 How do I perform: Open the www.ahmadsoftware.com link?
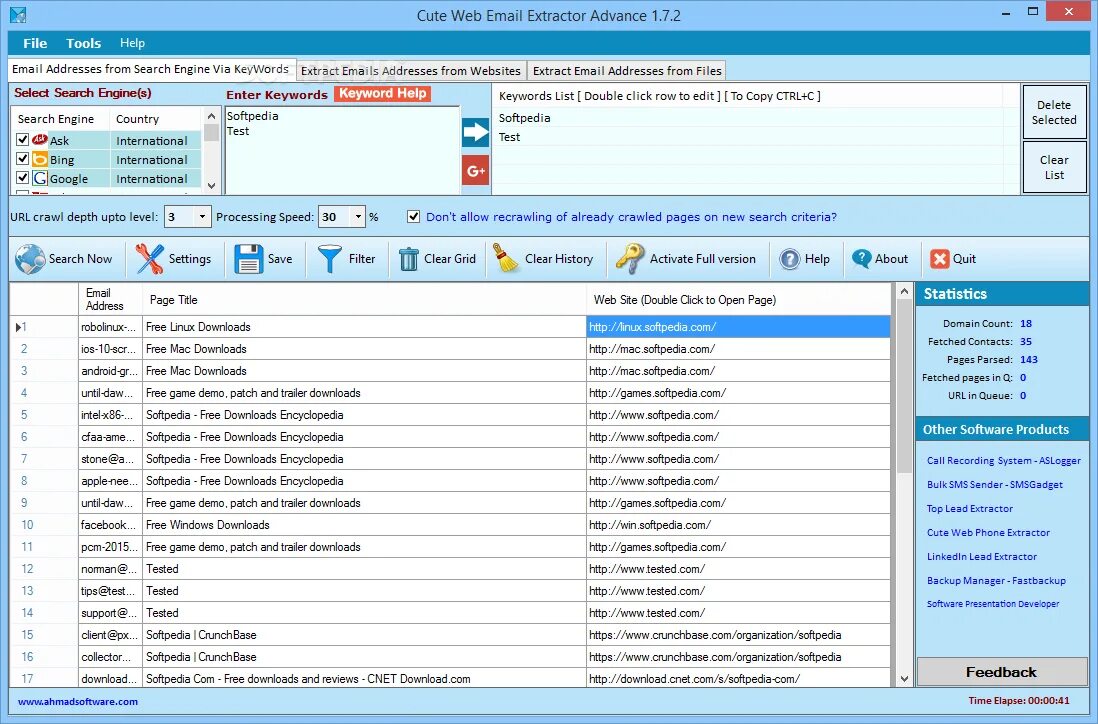[x=78, y=702]
